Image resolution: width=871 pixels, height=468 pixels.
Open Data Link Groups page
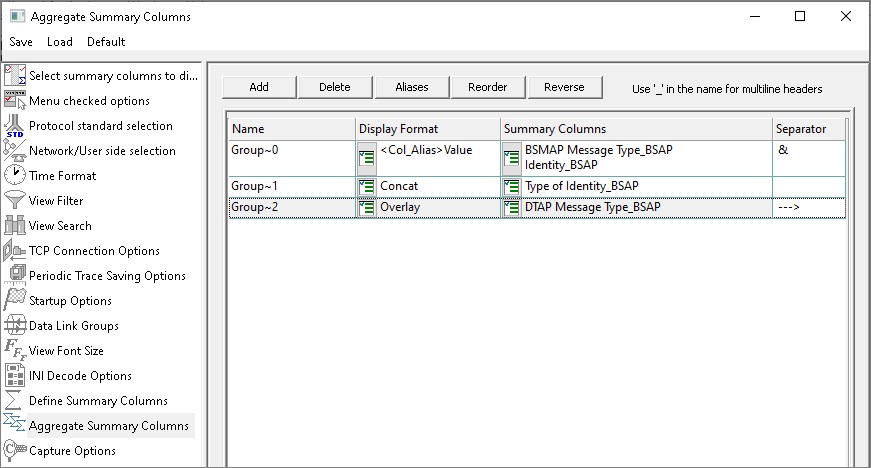74,325
